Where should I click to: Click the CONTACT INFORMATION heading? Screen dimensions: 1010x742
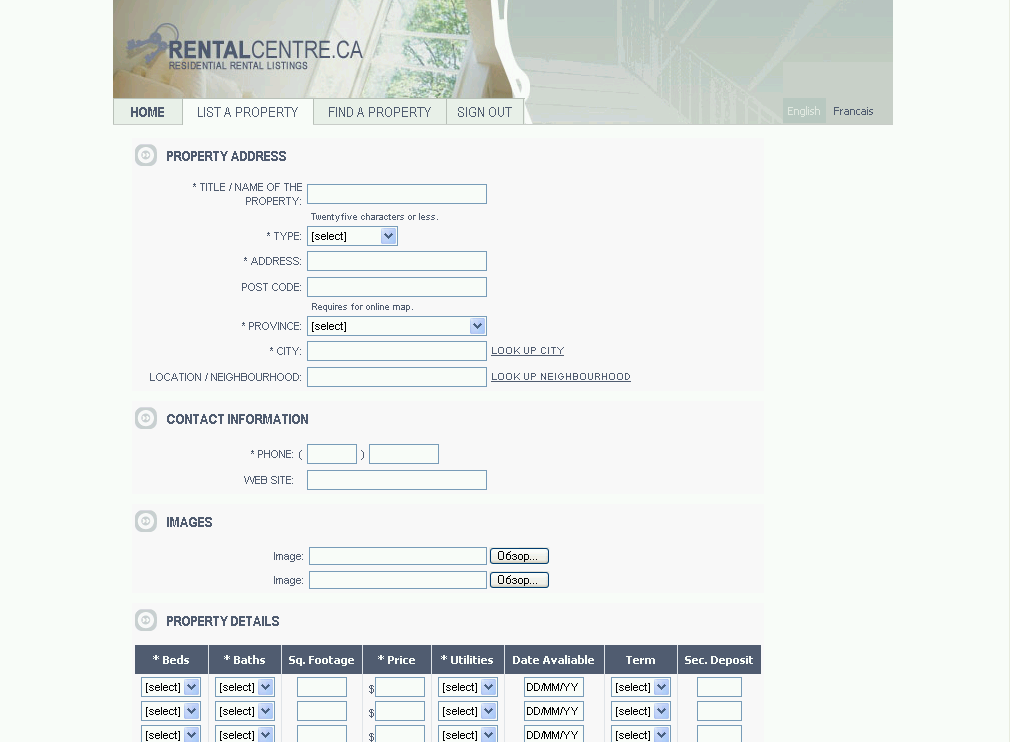(237, 419)
